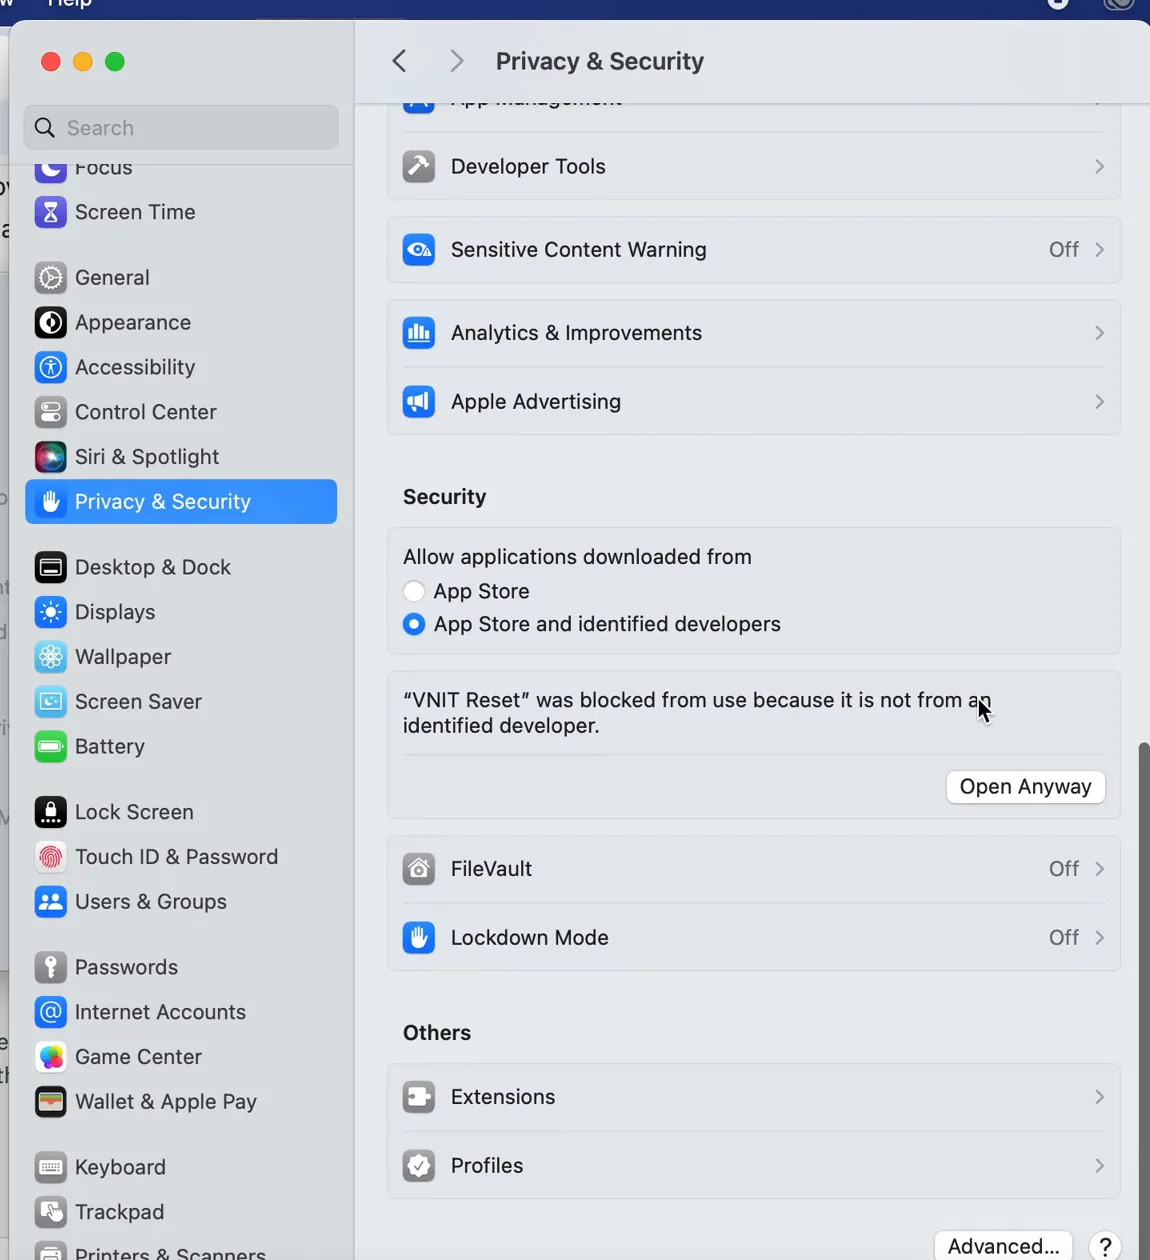The height and width of the screenshot is (1260, 1150).
Task: Open Lockdown Mode row chevron
Action: tap(1099, 937)
